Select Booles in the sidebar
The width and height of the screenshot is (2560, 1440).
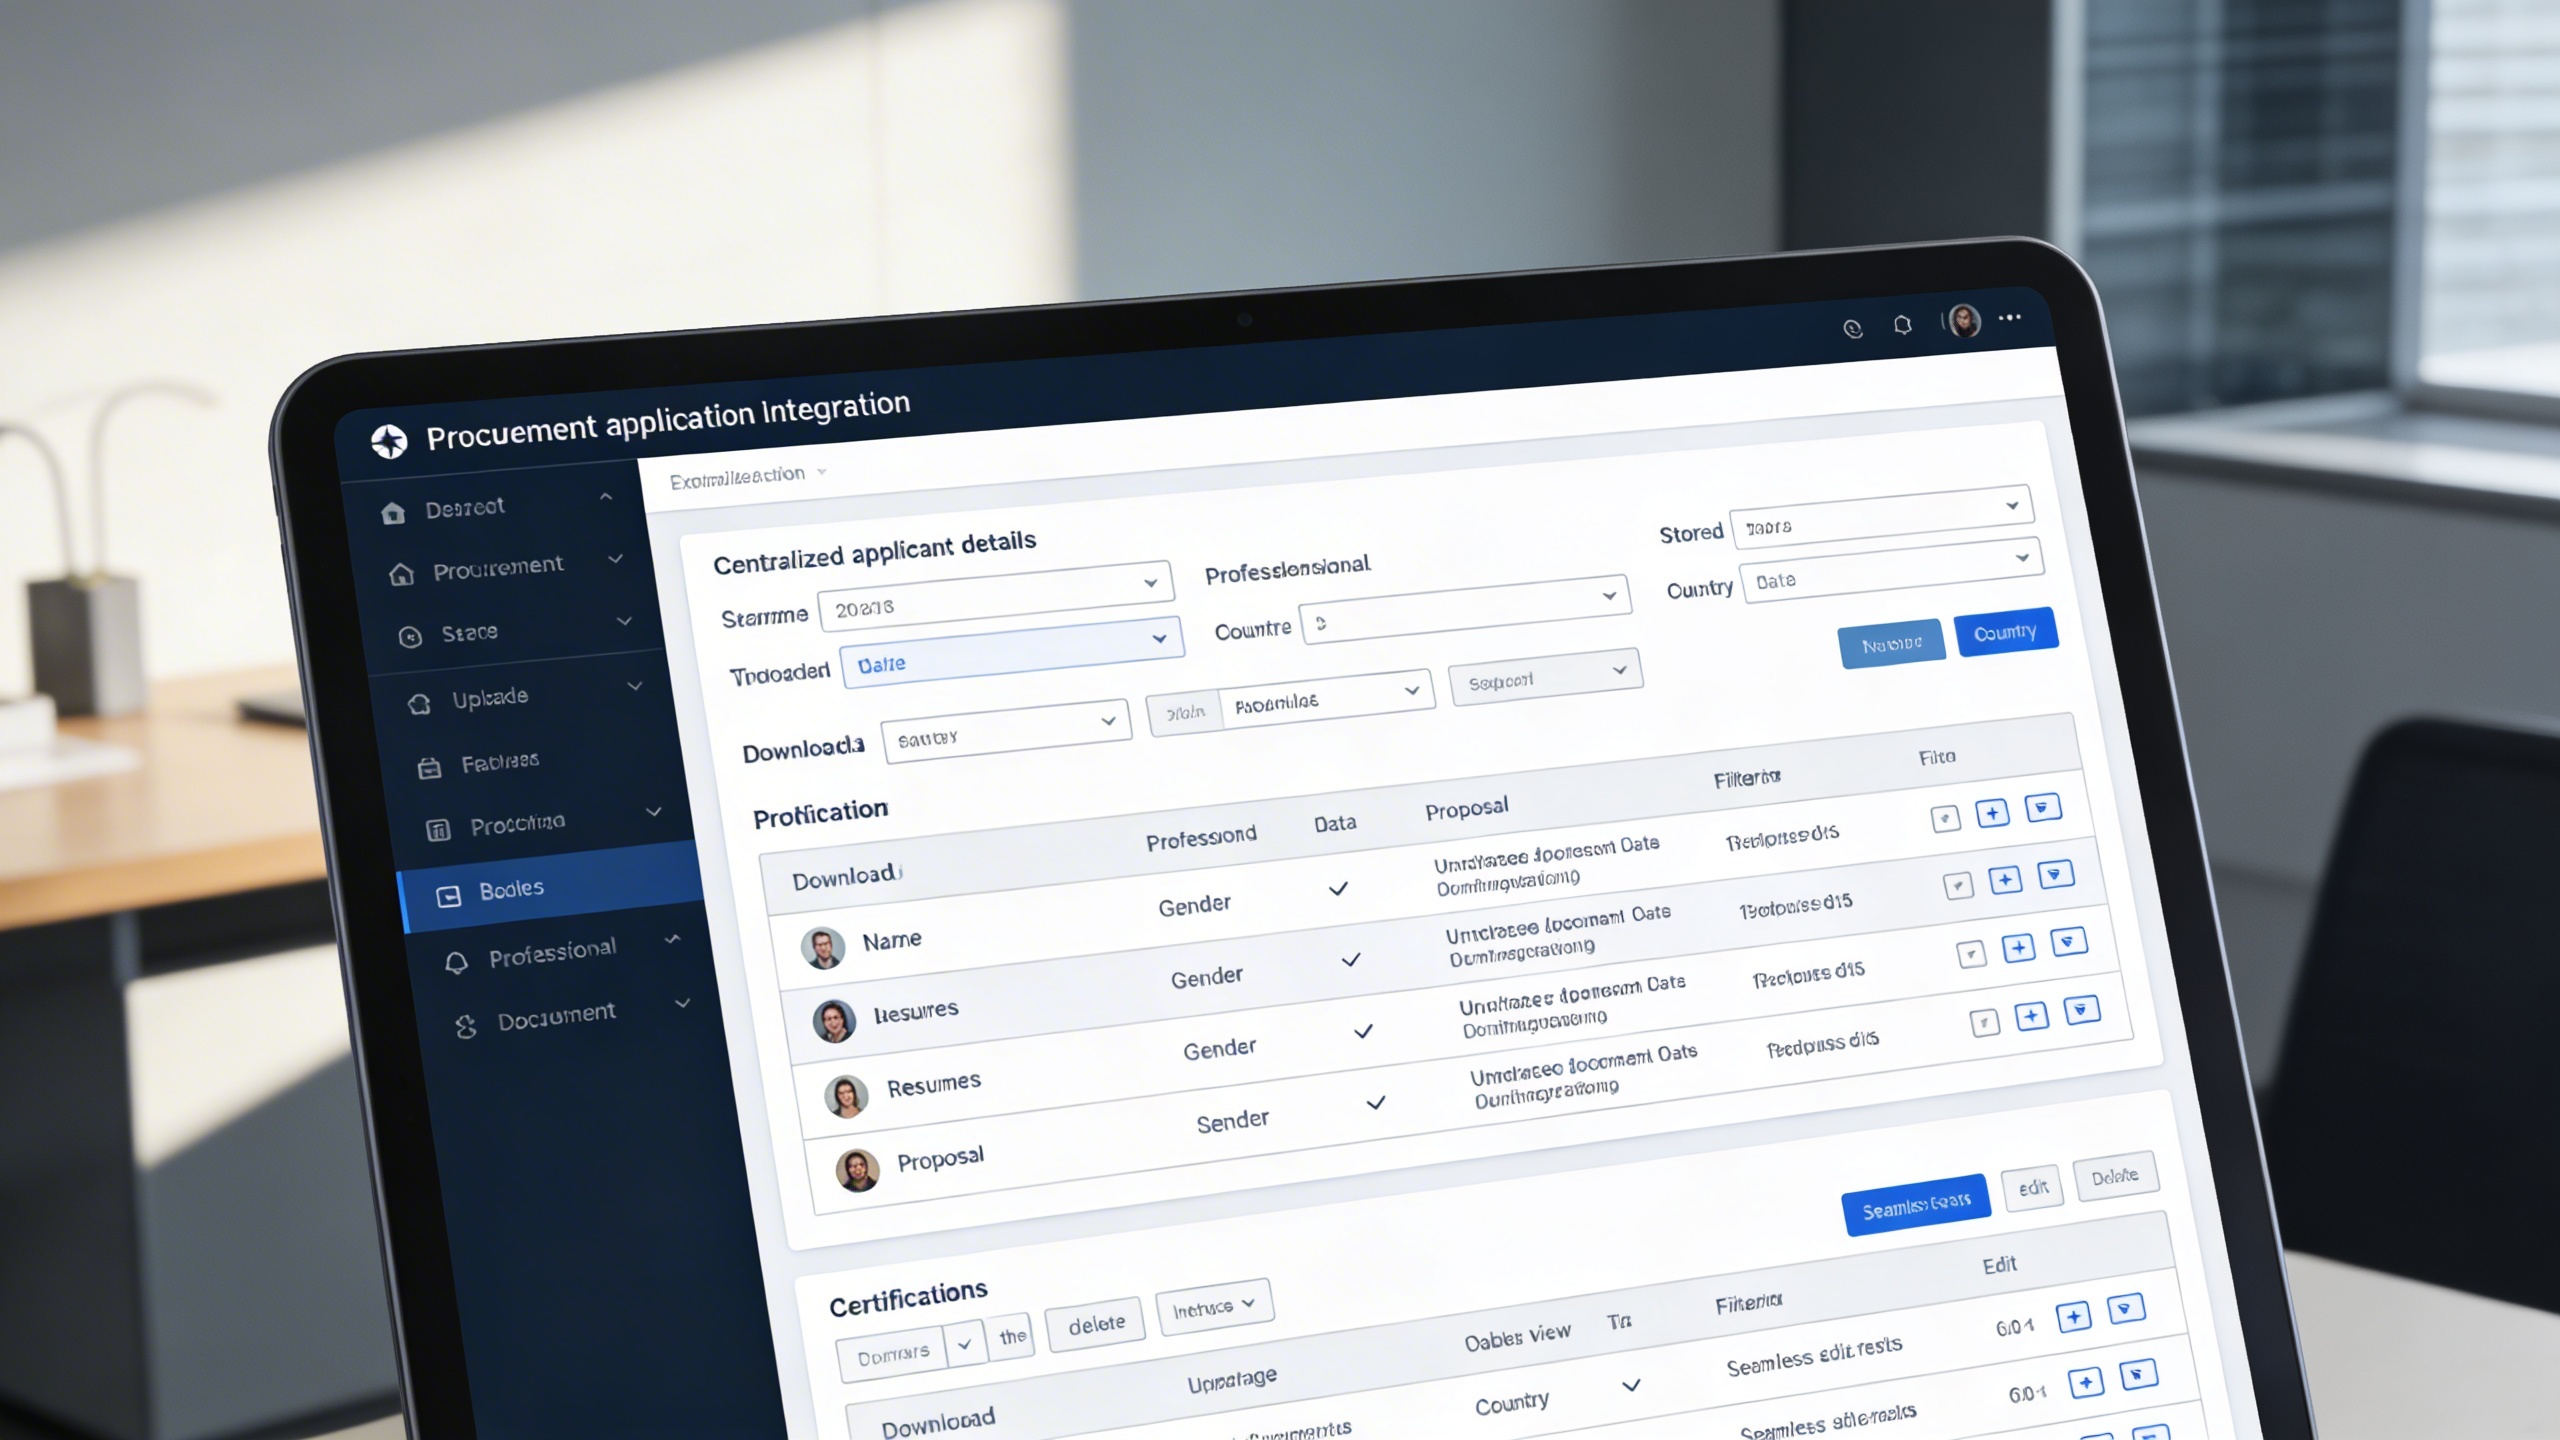click(x=512, y=889)
